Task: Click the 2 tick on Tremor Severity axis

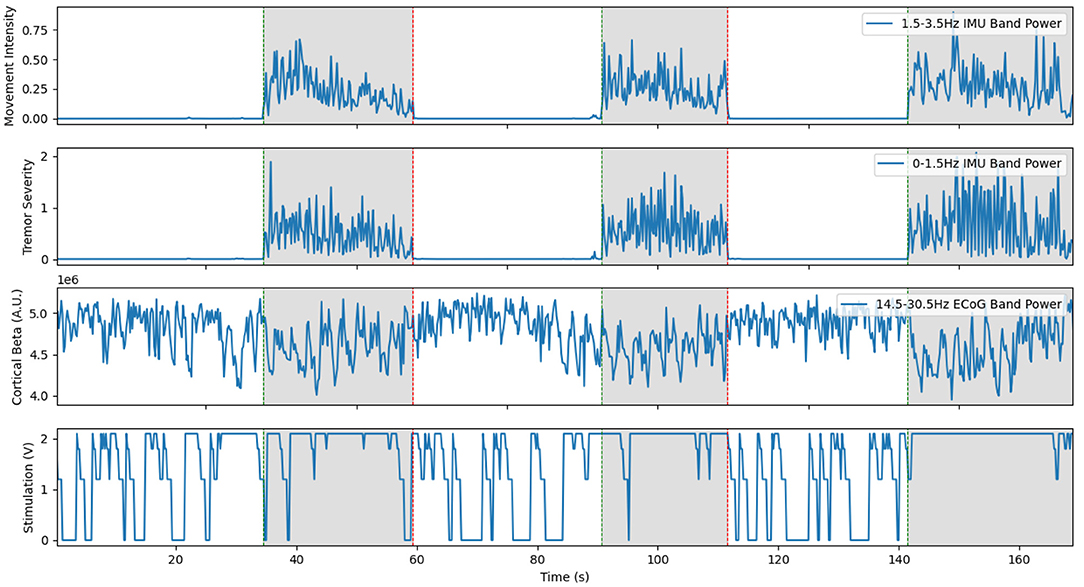Action: [x=45, y=156]
